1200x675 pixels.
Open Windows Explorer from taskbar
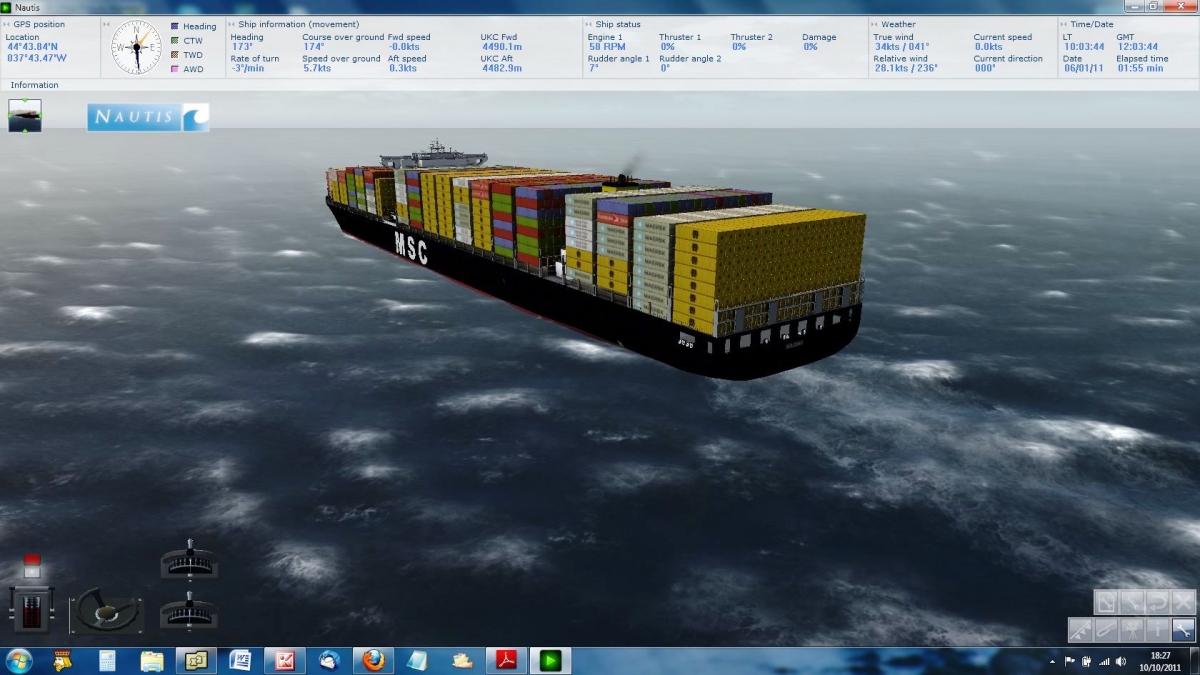[152, 660]
